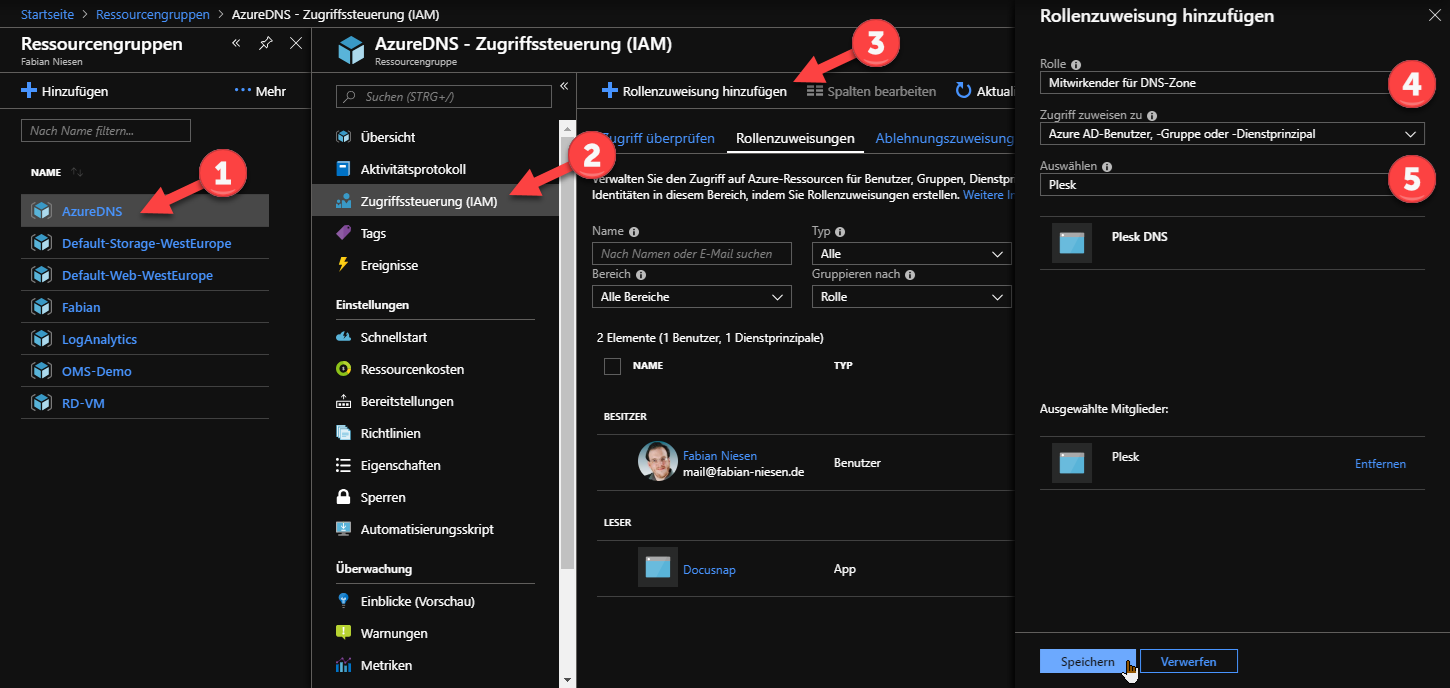Click the Richtlinien icon
The width and height of the screenshot is (1450, 688).
[344, 433]
